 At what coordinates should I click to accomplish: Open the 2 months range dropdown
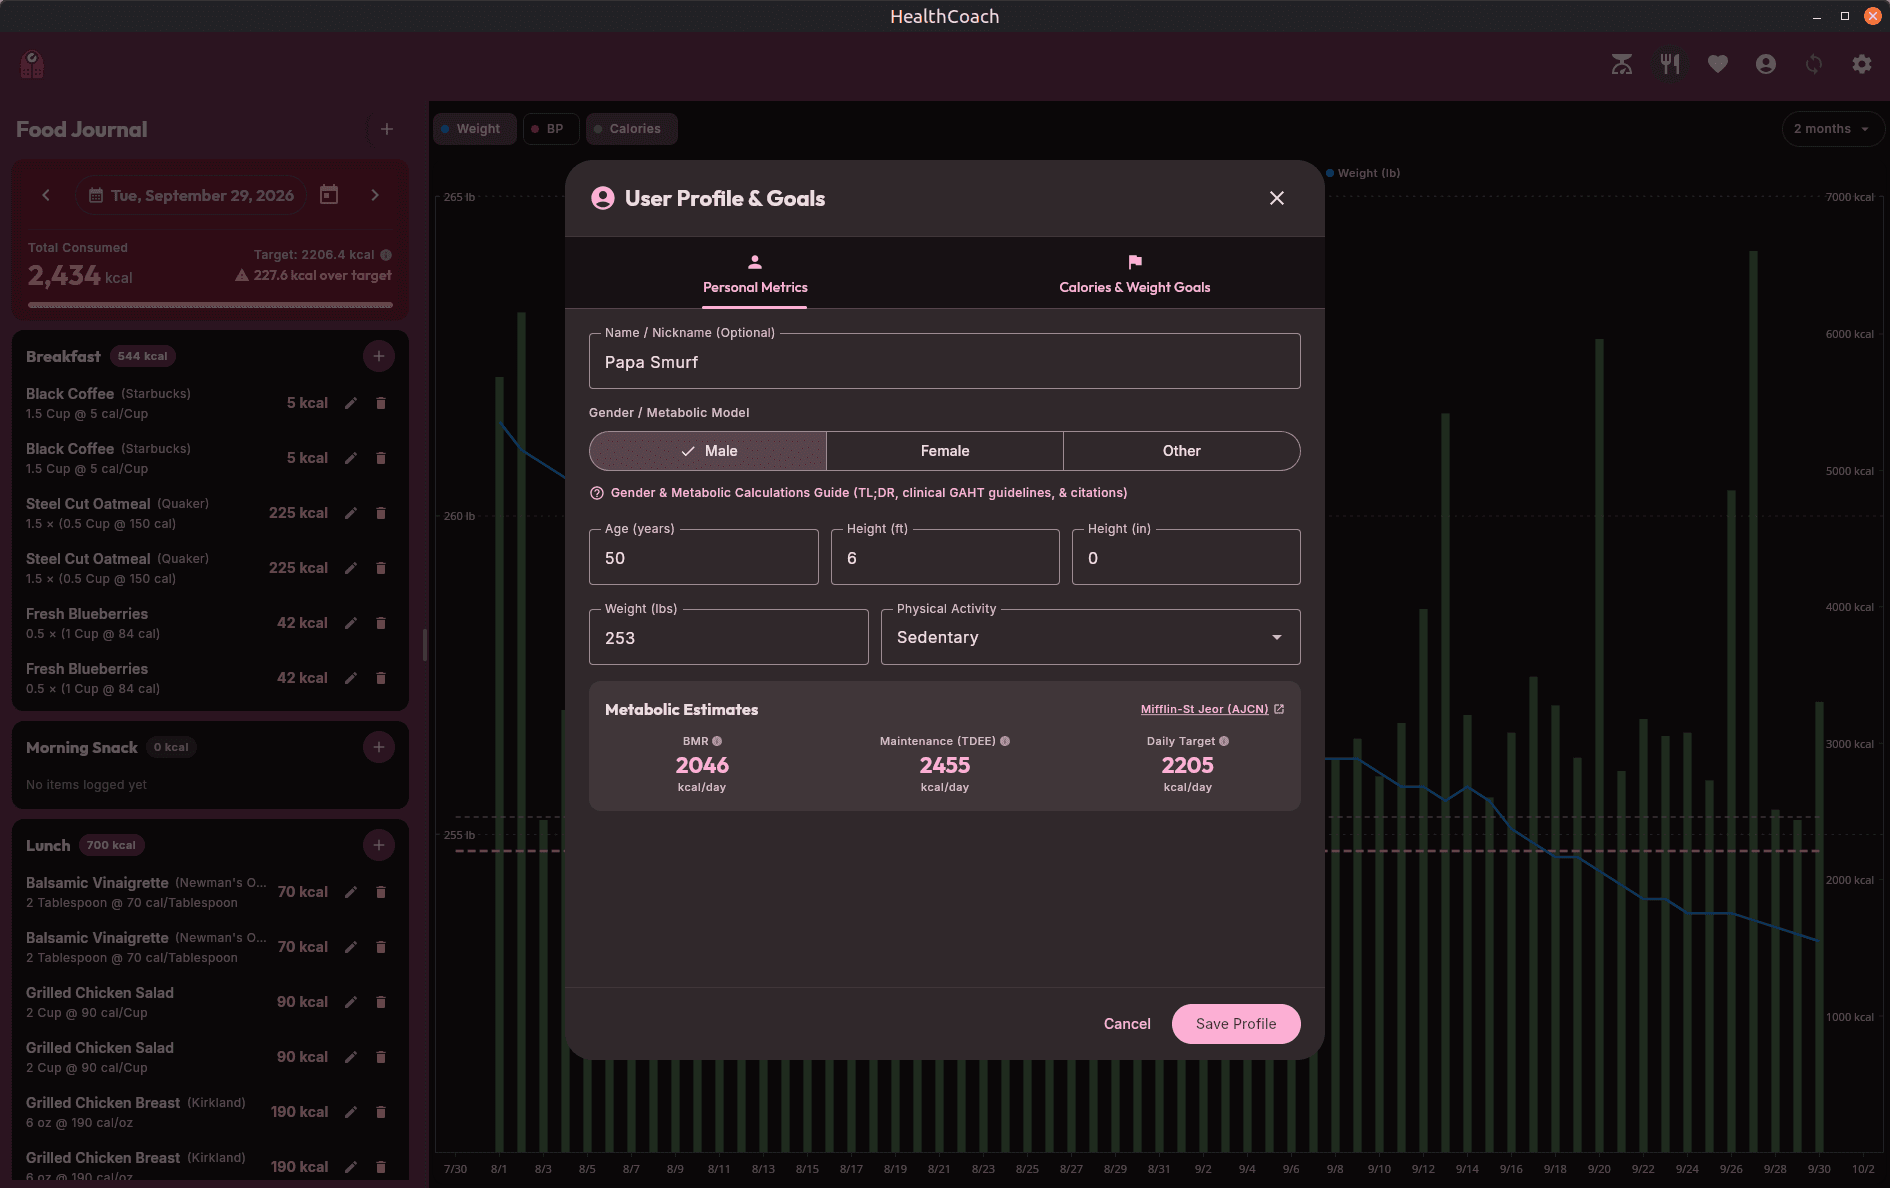pos(1833,129)
